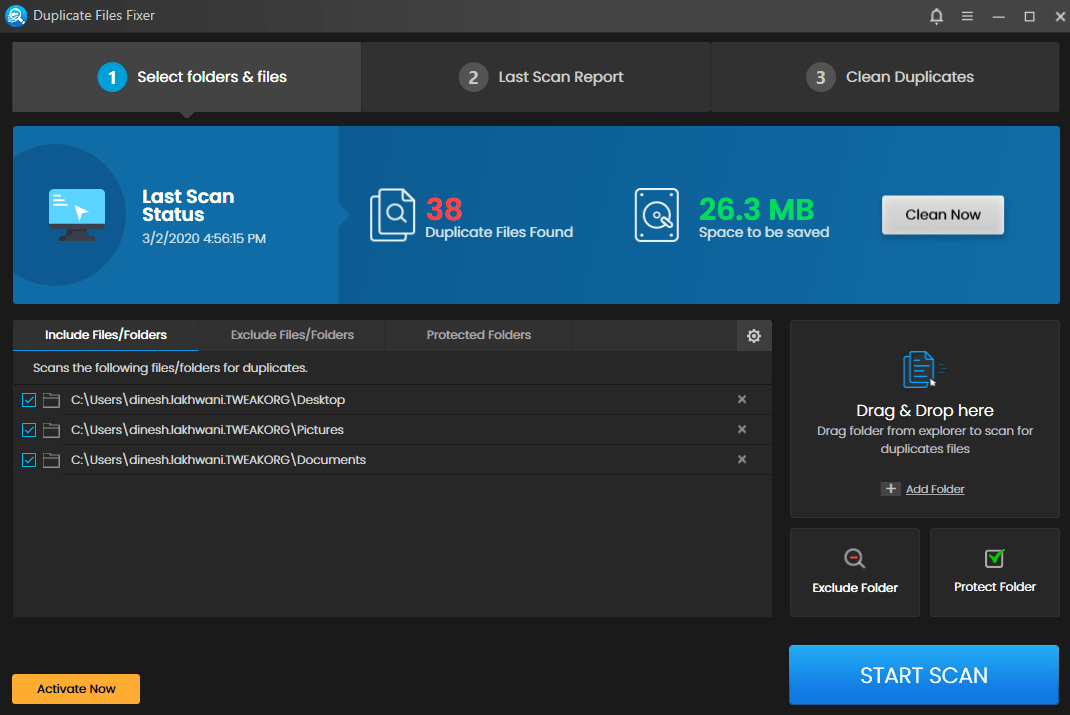Select the Desktop folder path text

click(x=207, y=400)
